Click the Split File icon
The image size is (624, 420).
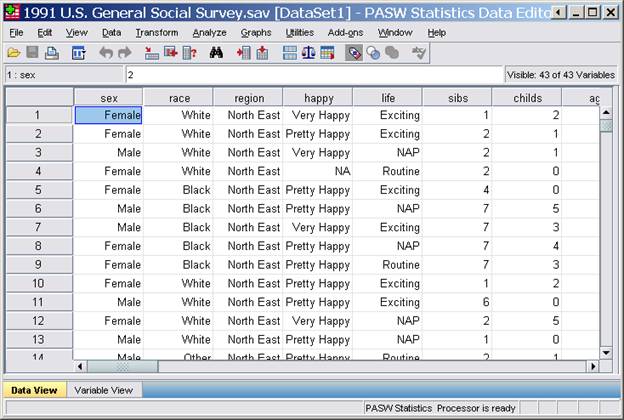click(x=290, y=53)
